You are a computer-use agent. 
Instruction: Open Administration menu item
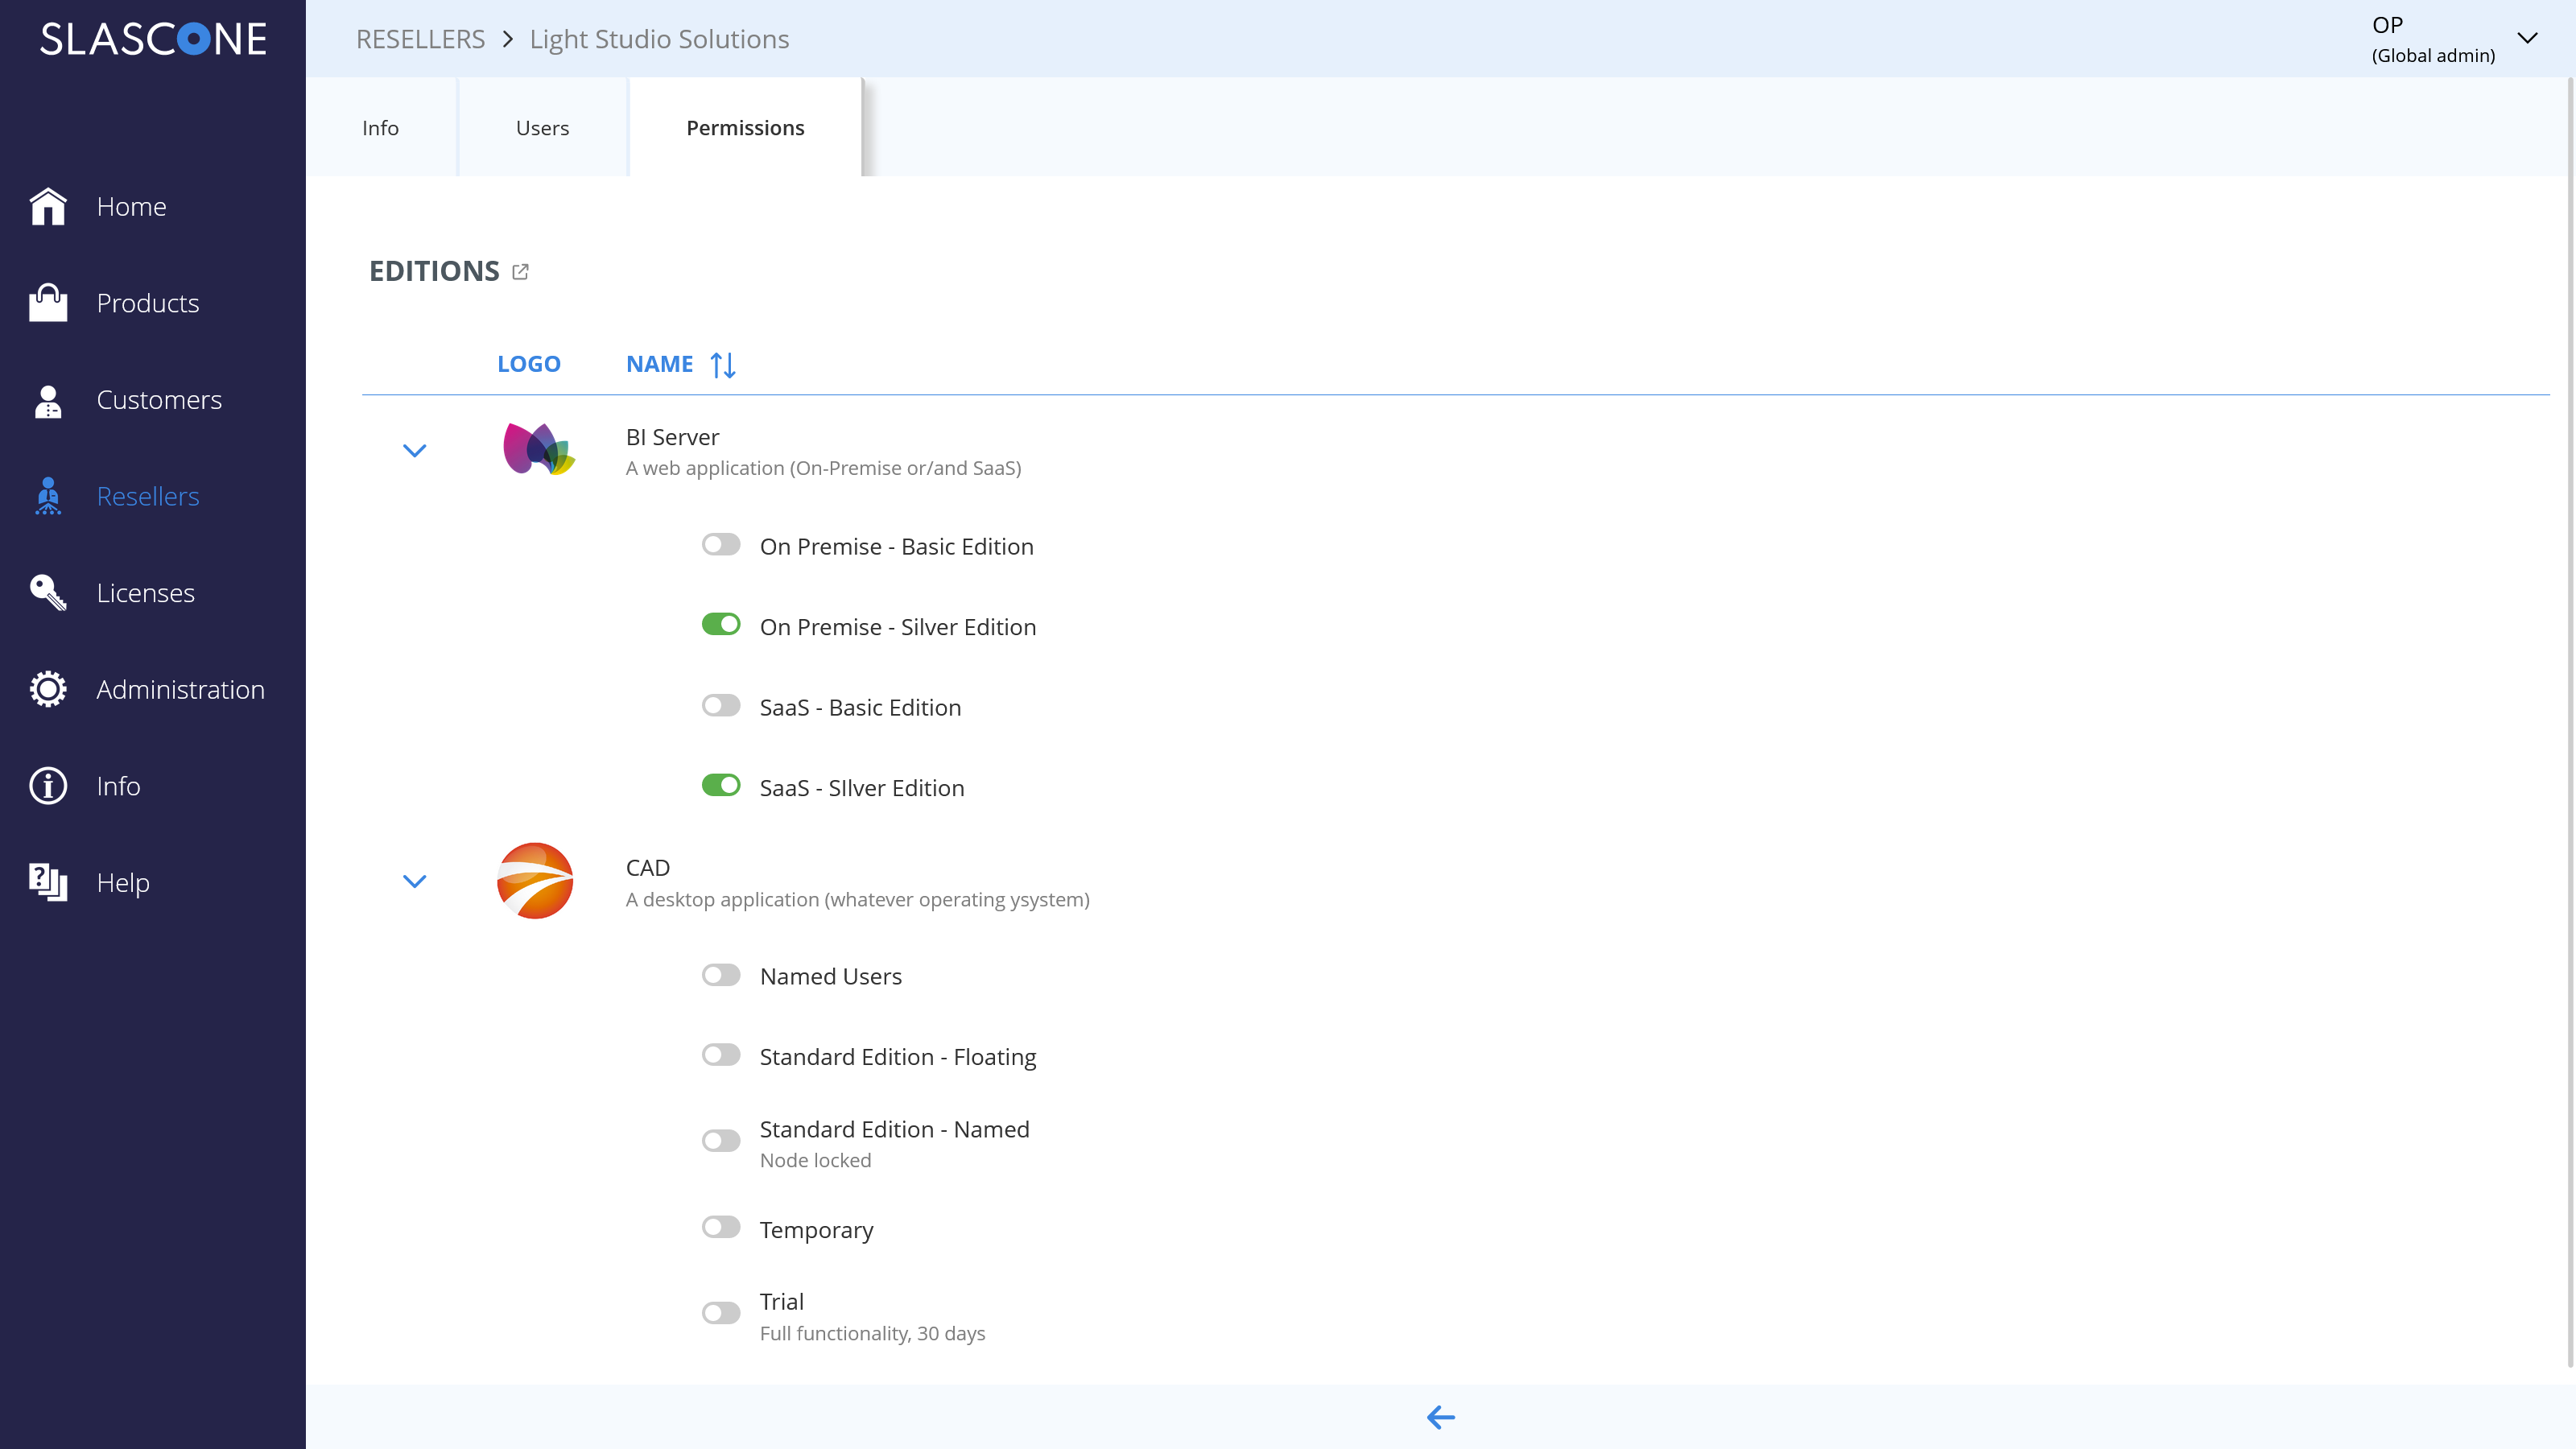coord(181,690)
